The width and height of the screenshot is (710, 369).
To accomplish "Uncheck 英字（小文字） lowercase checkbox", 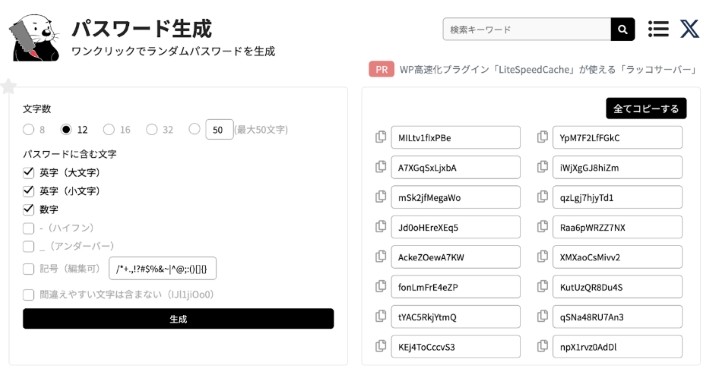I will coord(28,191).
